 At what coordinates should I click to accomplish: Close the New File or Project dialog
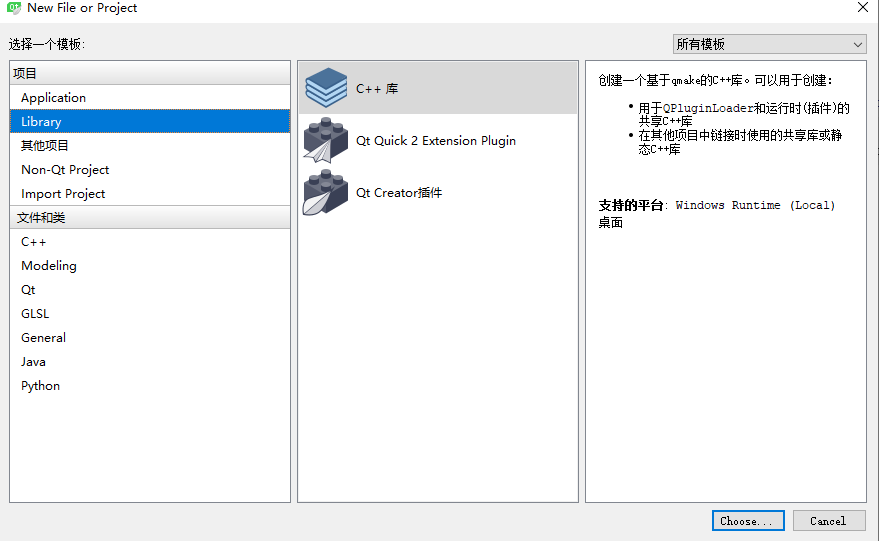tap(863, 7)
